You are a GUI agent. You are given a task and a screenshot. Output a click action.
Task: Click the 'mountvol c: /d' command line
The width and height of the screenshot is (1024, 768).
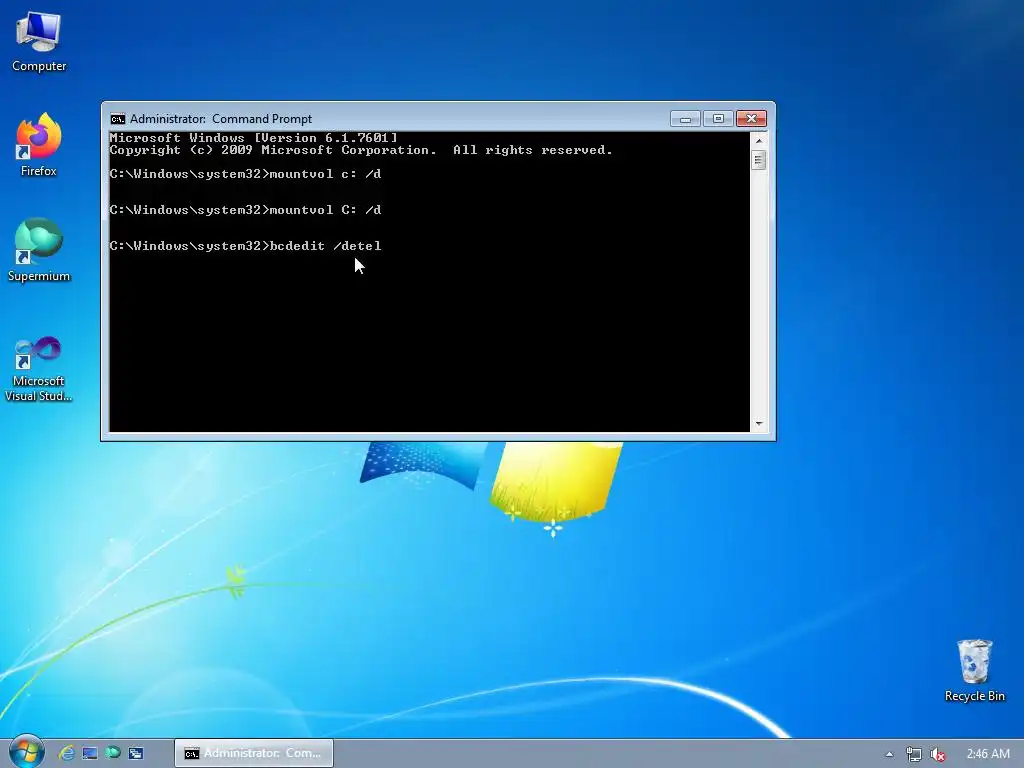[x=245, y=174]
